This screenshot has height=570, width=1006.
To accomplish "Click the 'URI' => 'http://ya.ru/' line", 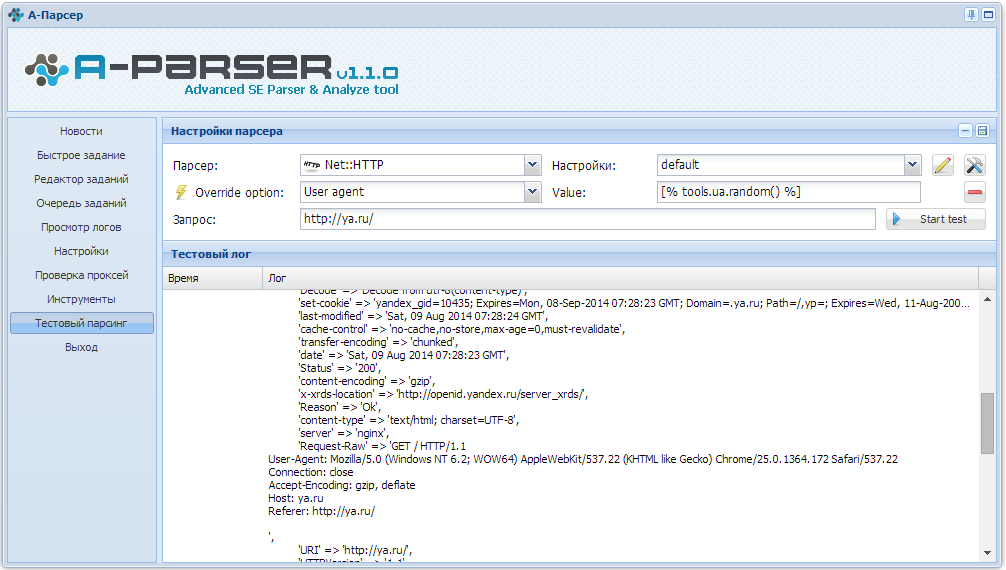I will point(355,550).
